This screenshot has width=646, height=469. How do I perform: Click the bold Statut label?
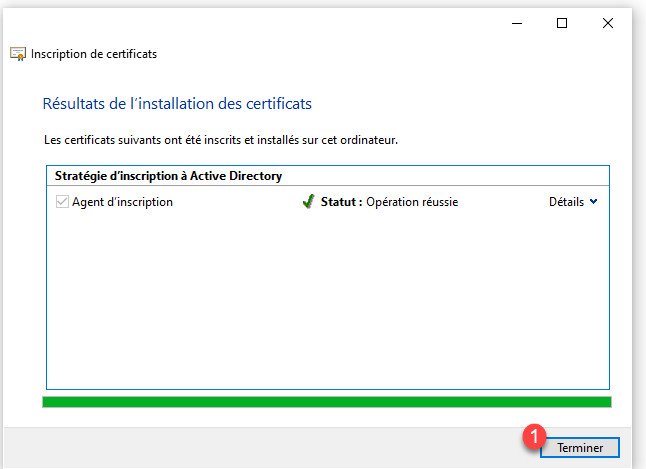(341, 202)
